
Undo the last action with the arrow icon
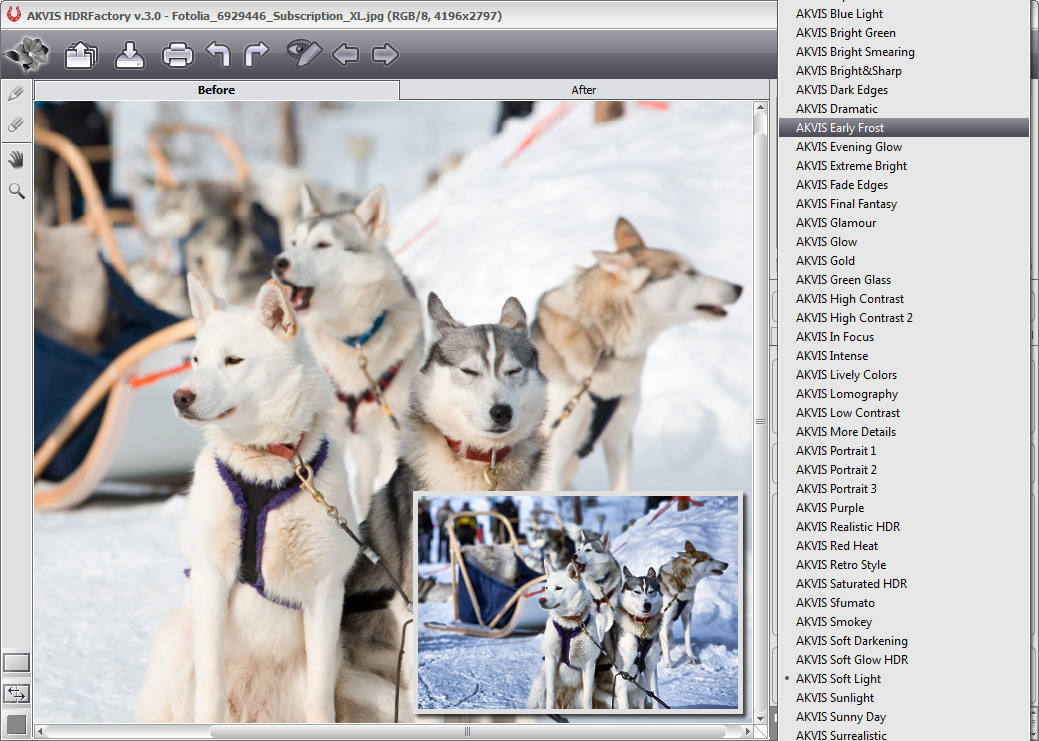tap(218, 54)
